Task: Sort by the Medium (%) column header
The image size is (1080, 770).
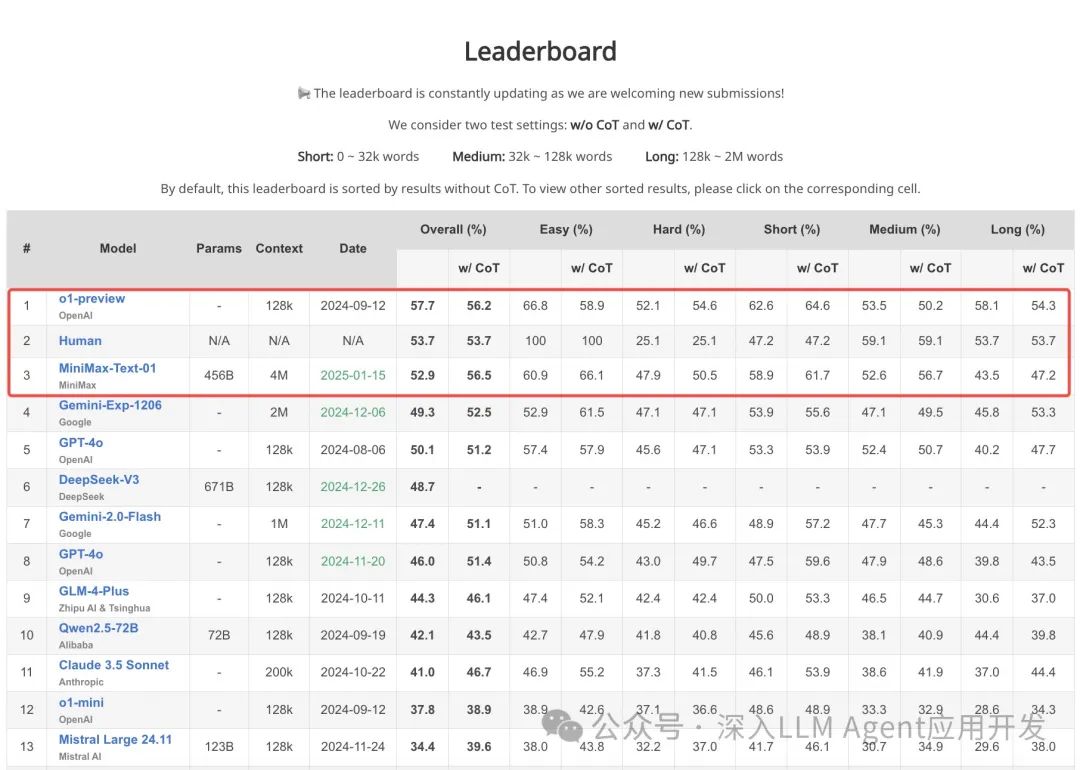Action: (905, 229)
